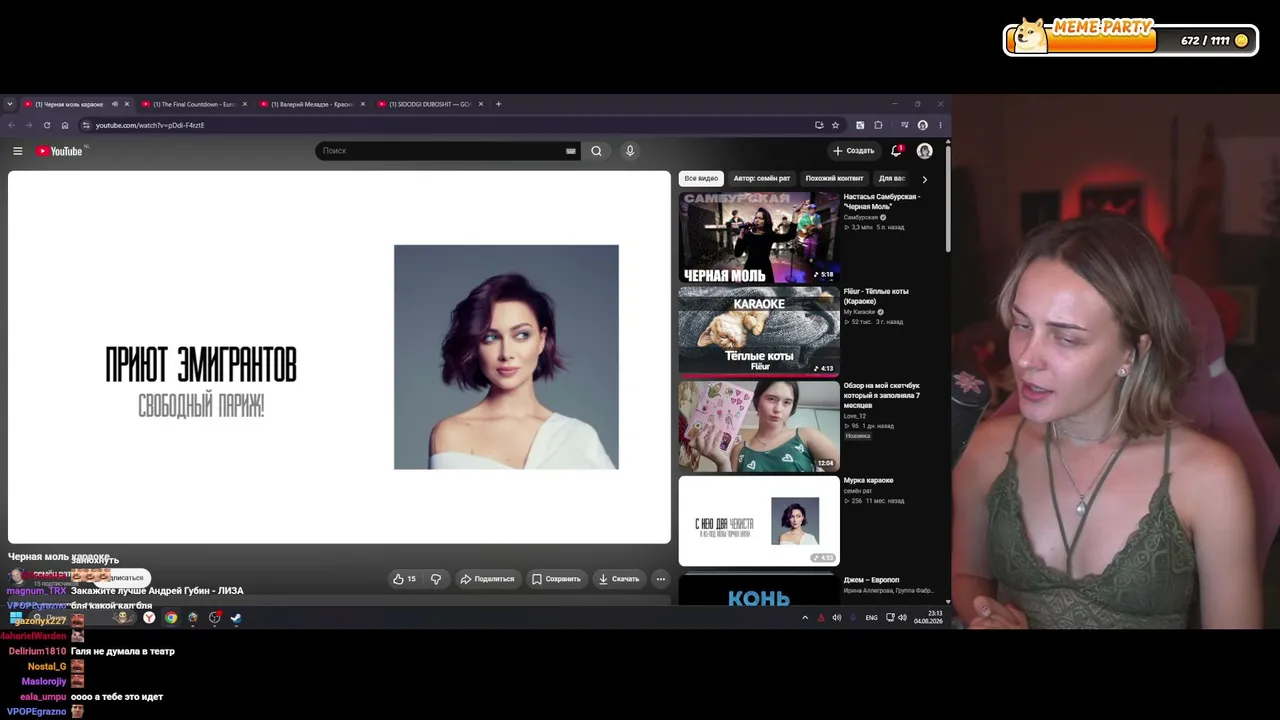View site information in the address bar
1280x720 pixels.
(x=86, y=125)
